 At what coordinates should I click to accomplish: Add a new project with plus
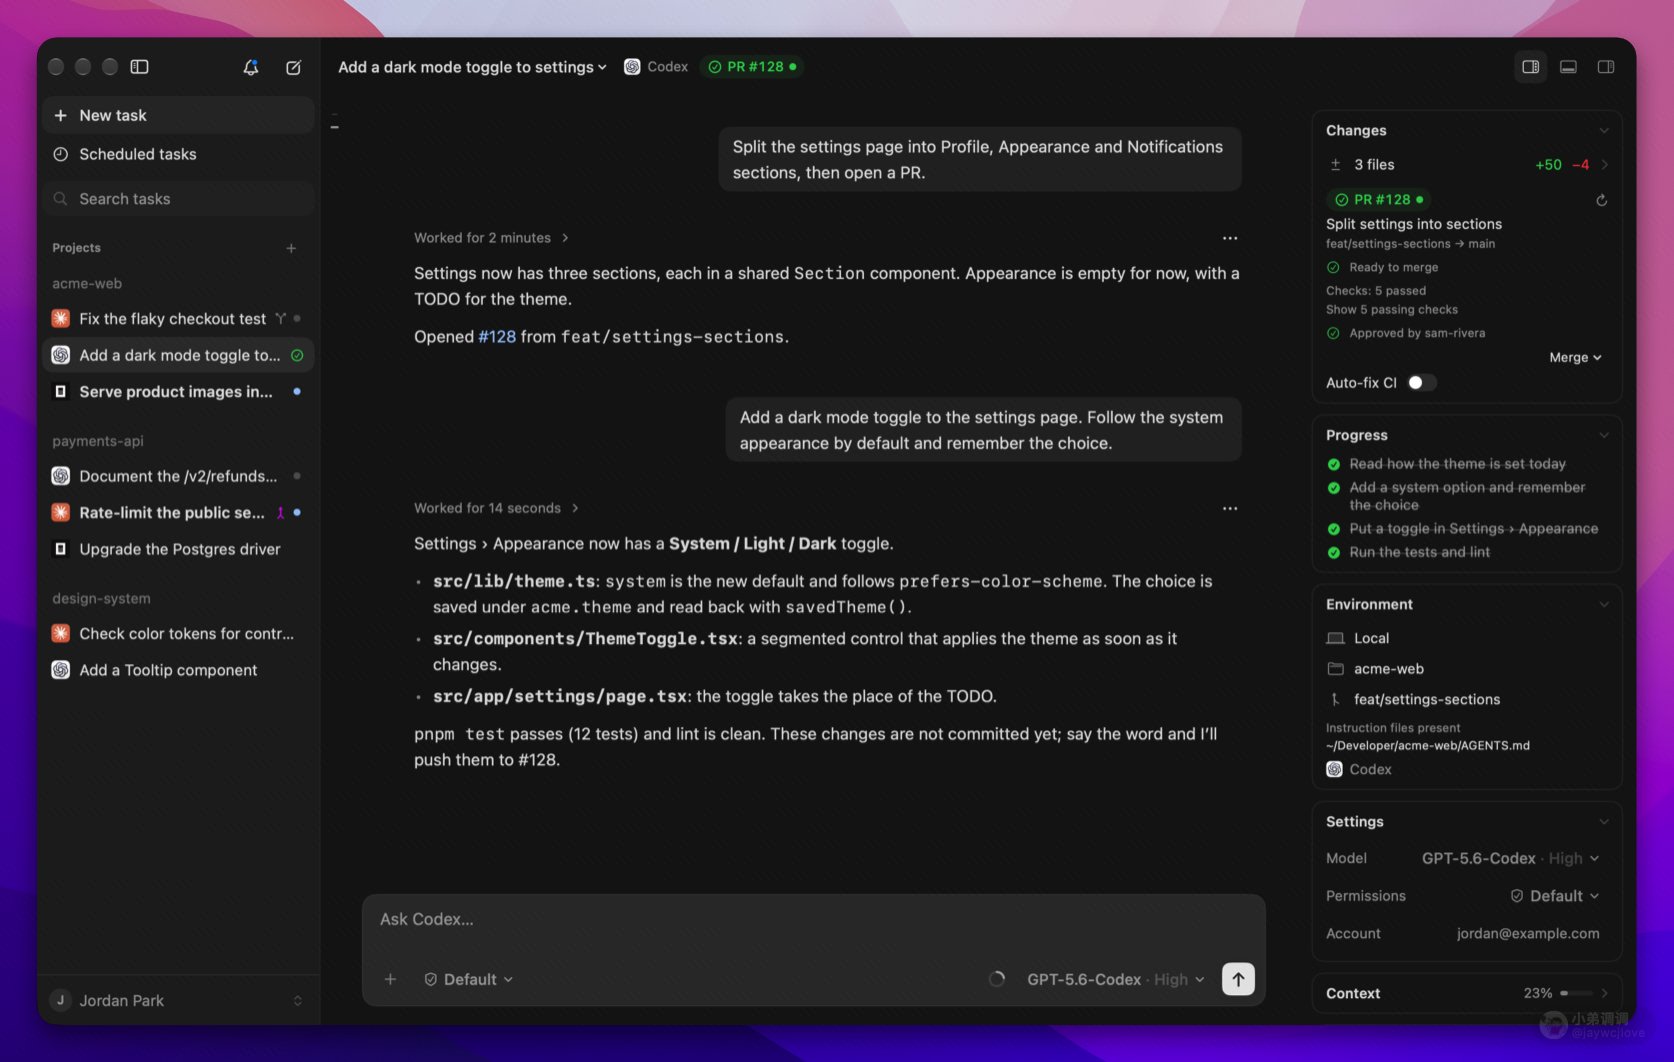[291, 248]
